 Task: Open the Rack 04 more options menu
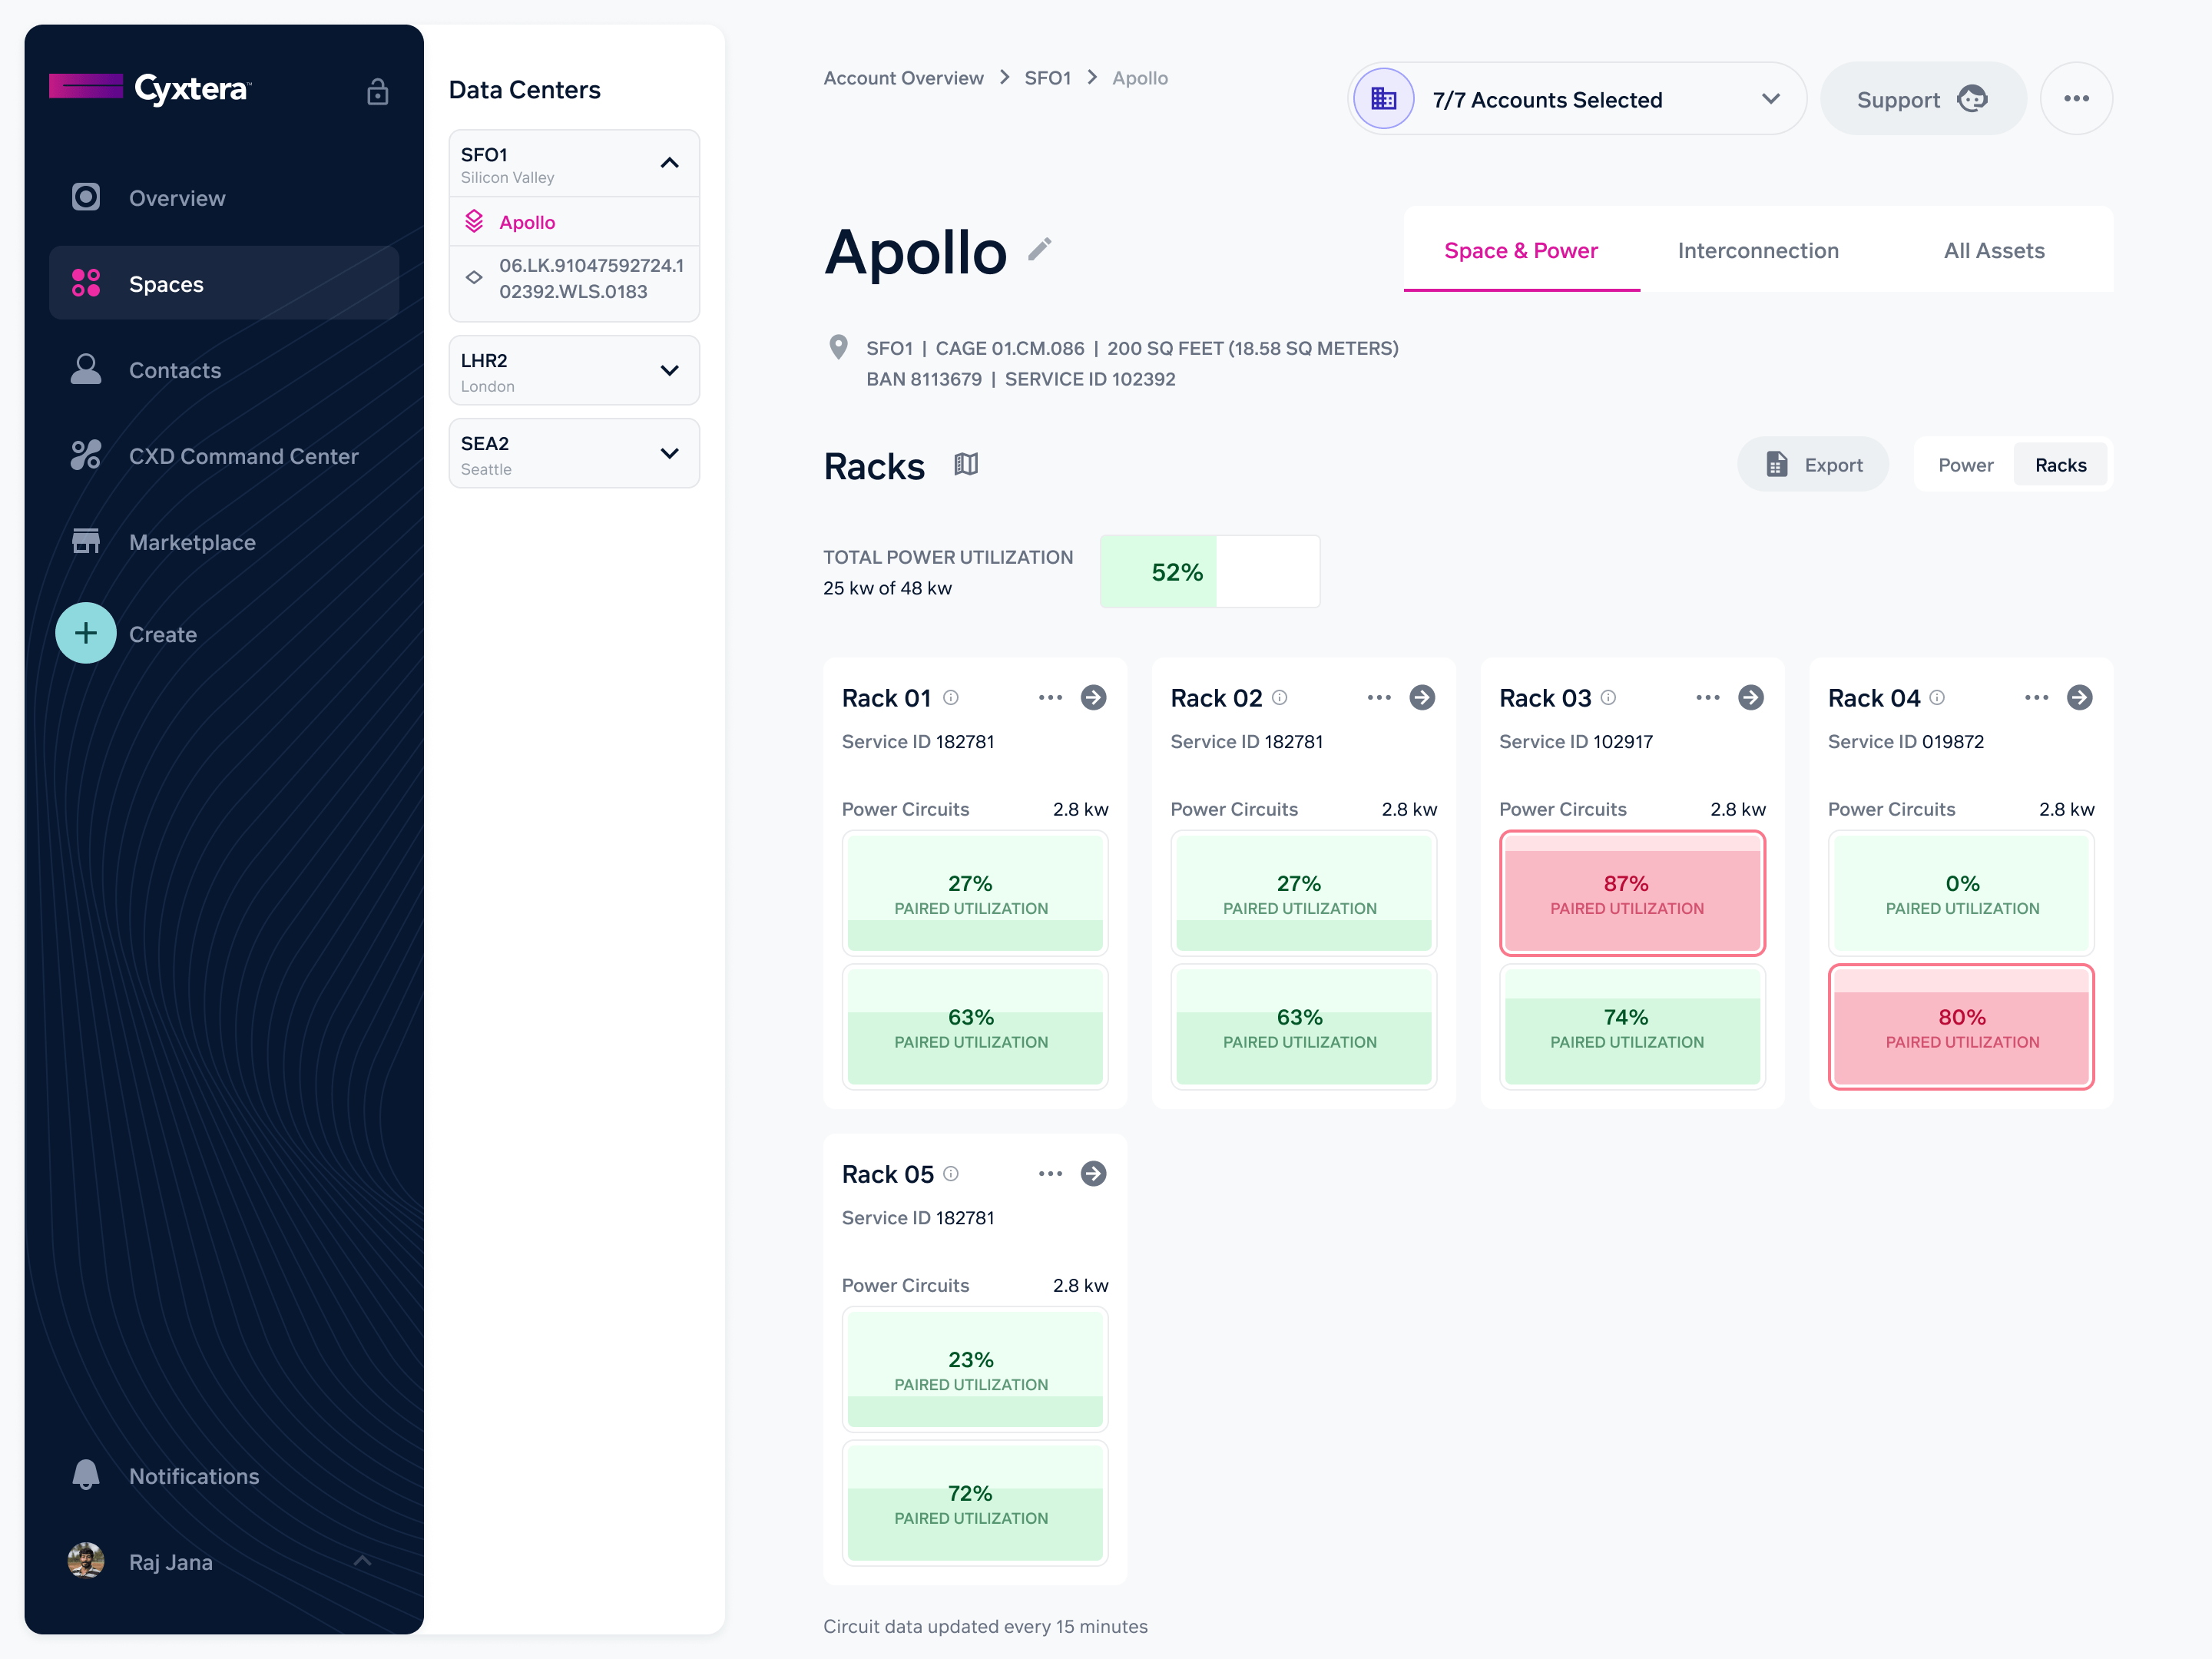pos(2037,698)
